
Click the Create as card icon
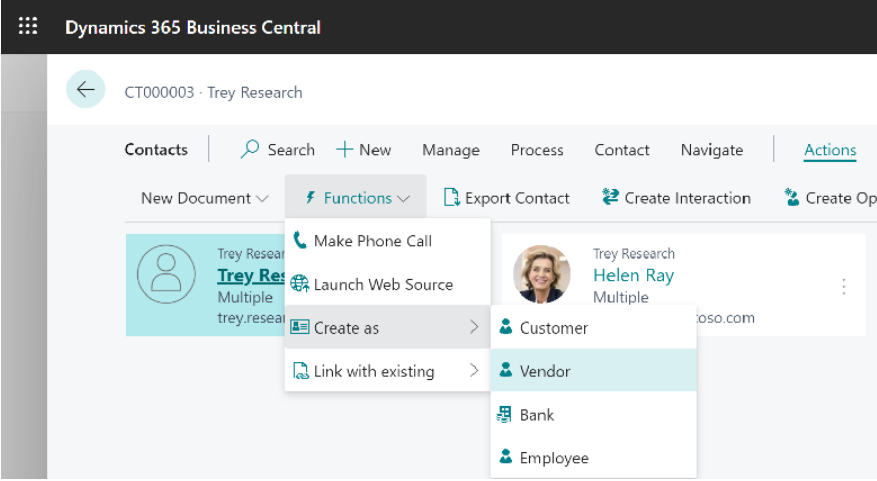300,327
